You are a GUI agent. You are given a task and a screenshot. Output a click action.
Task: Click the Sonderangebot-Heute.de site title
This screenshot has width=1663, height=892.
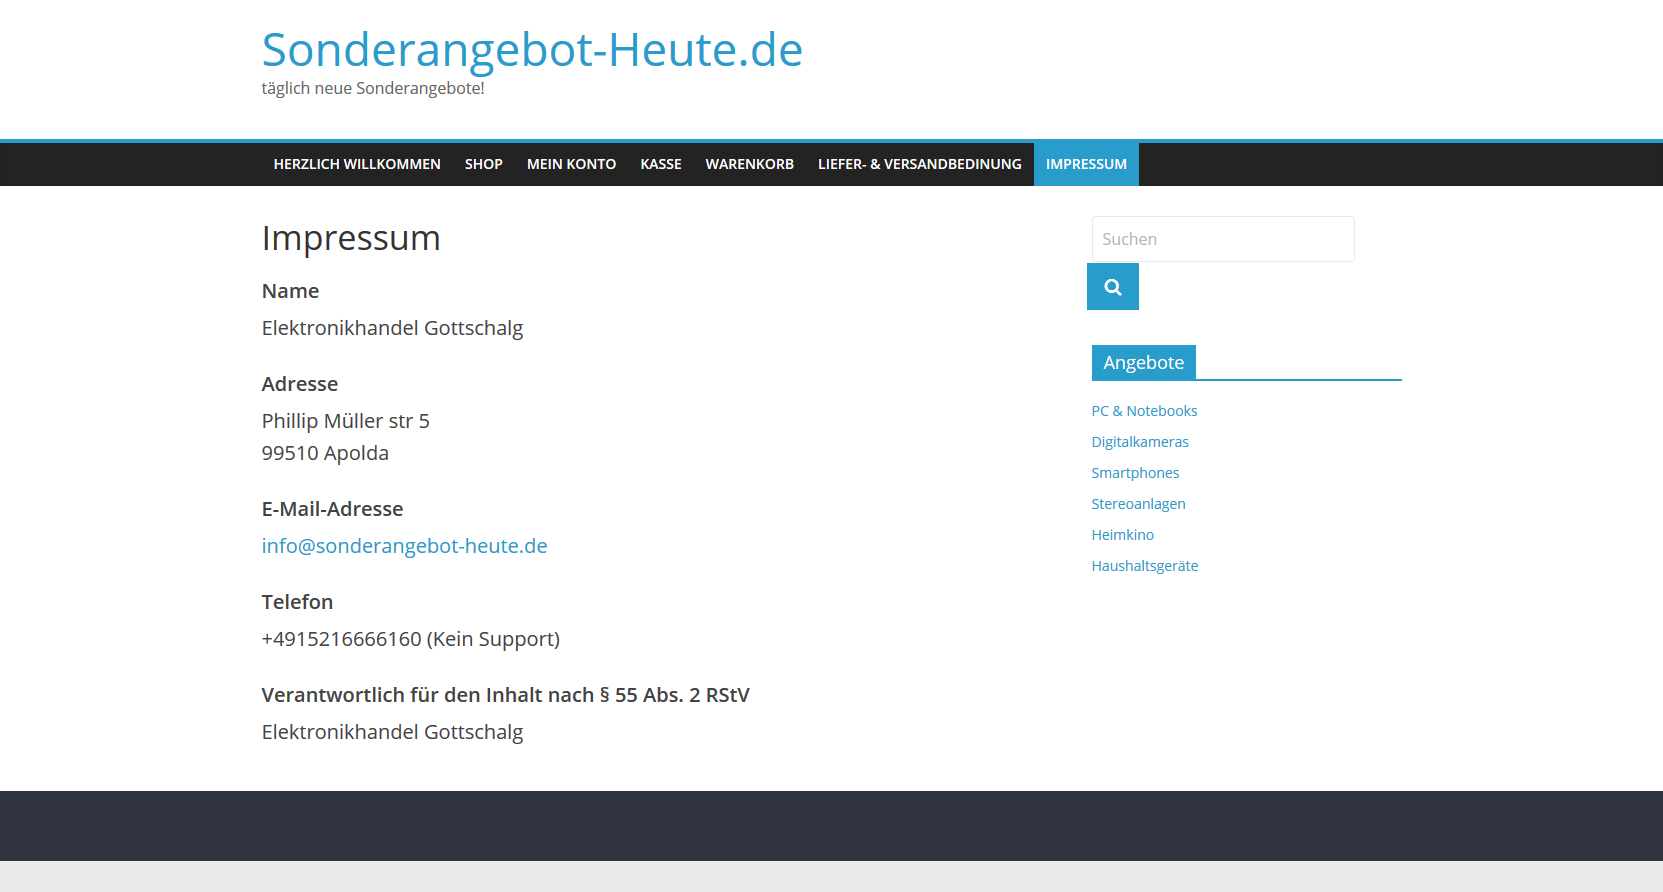pyautogui.click(x=532, y=49)
